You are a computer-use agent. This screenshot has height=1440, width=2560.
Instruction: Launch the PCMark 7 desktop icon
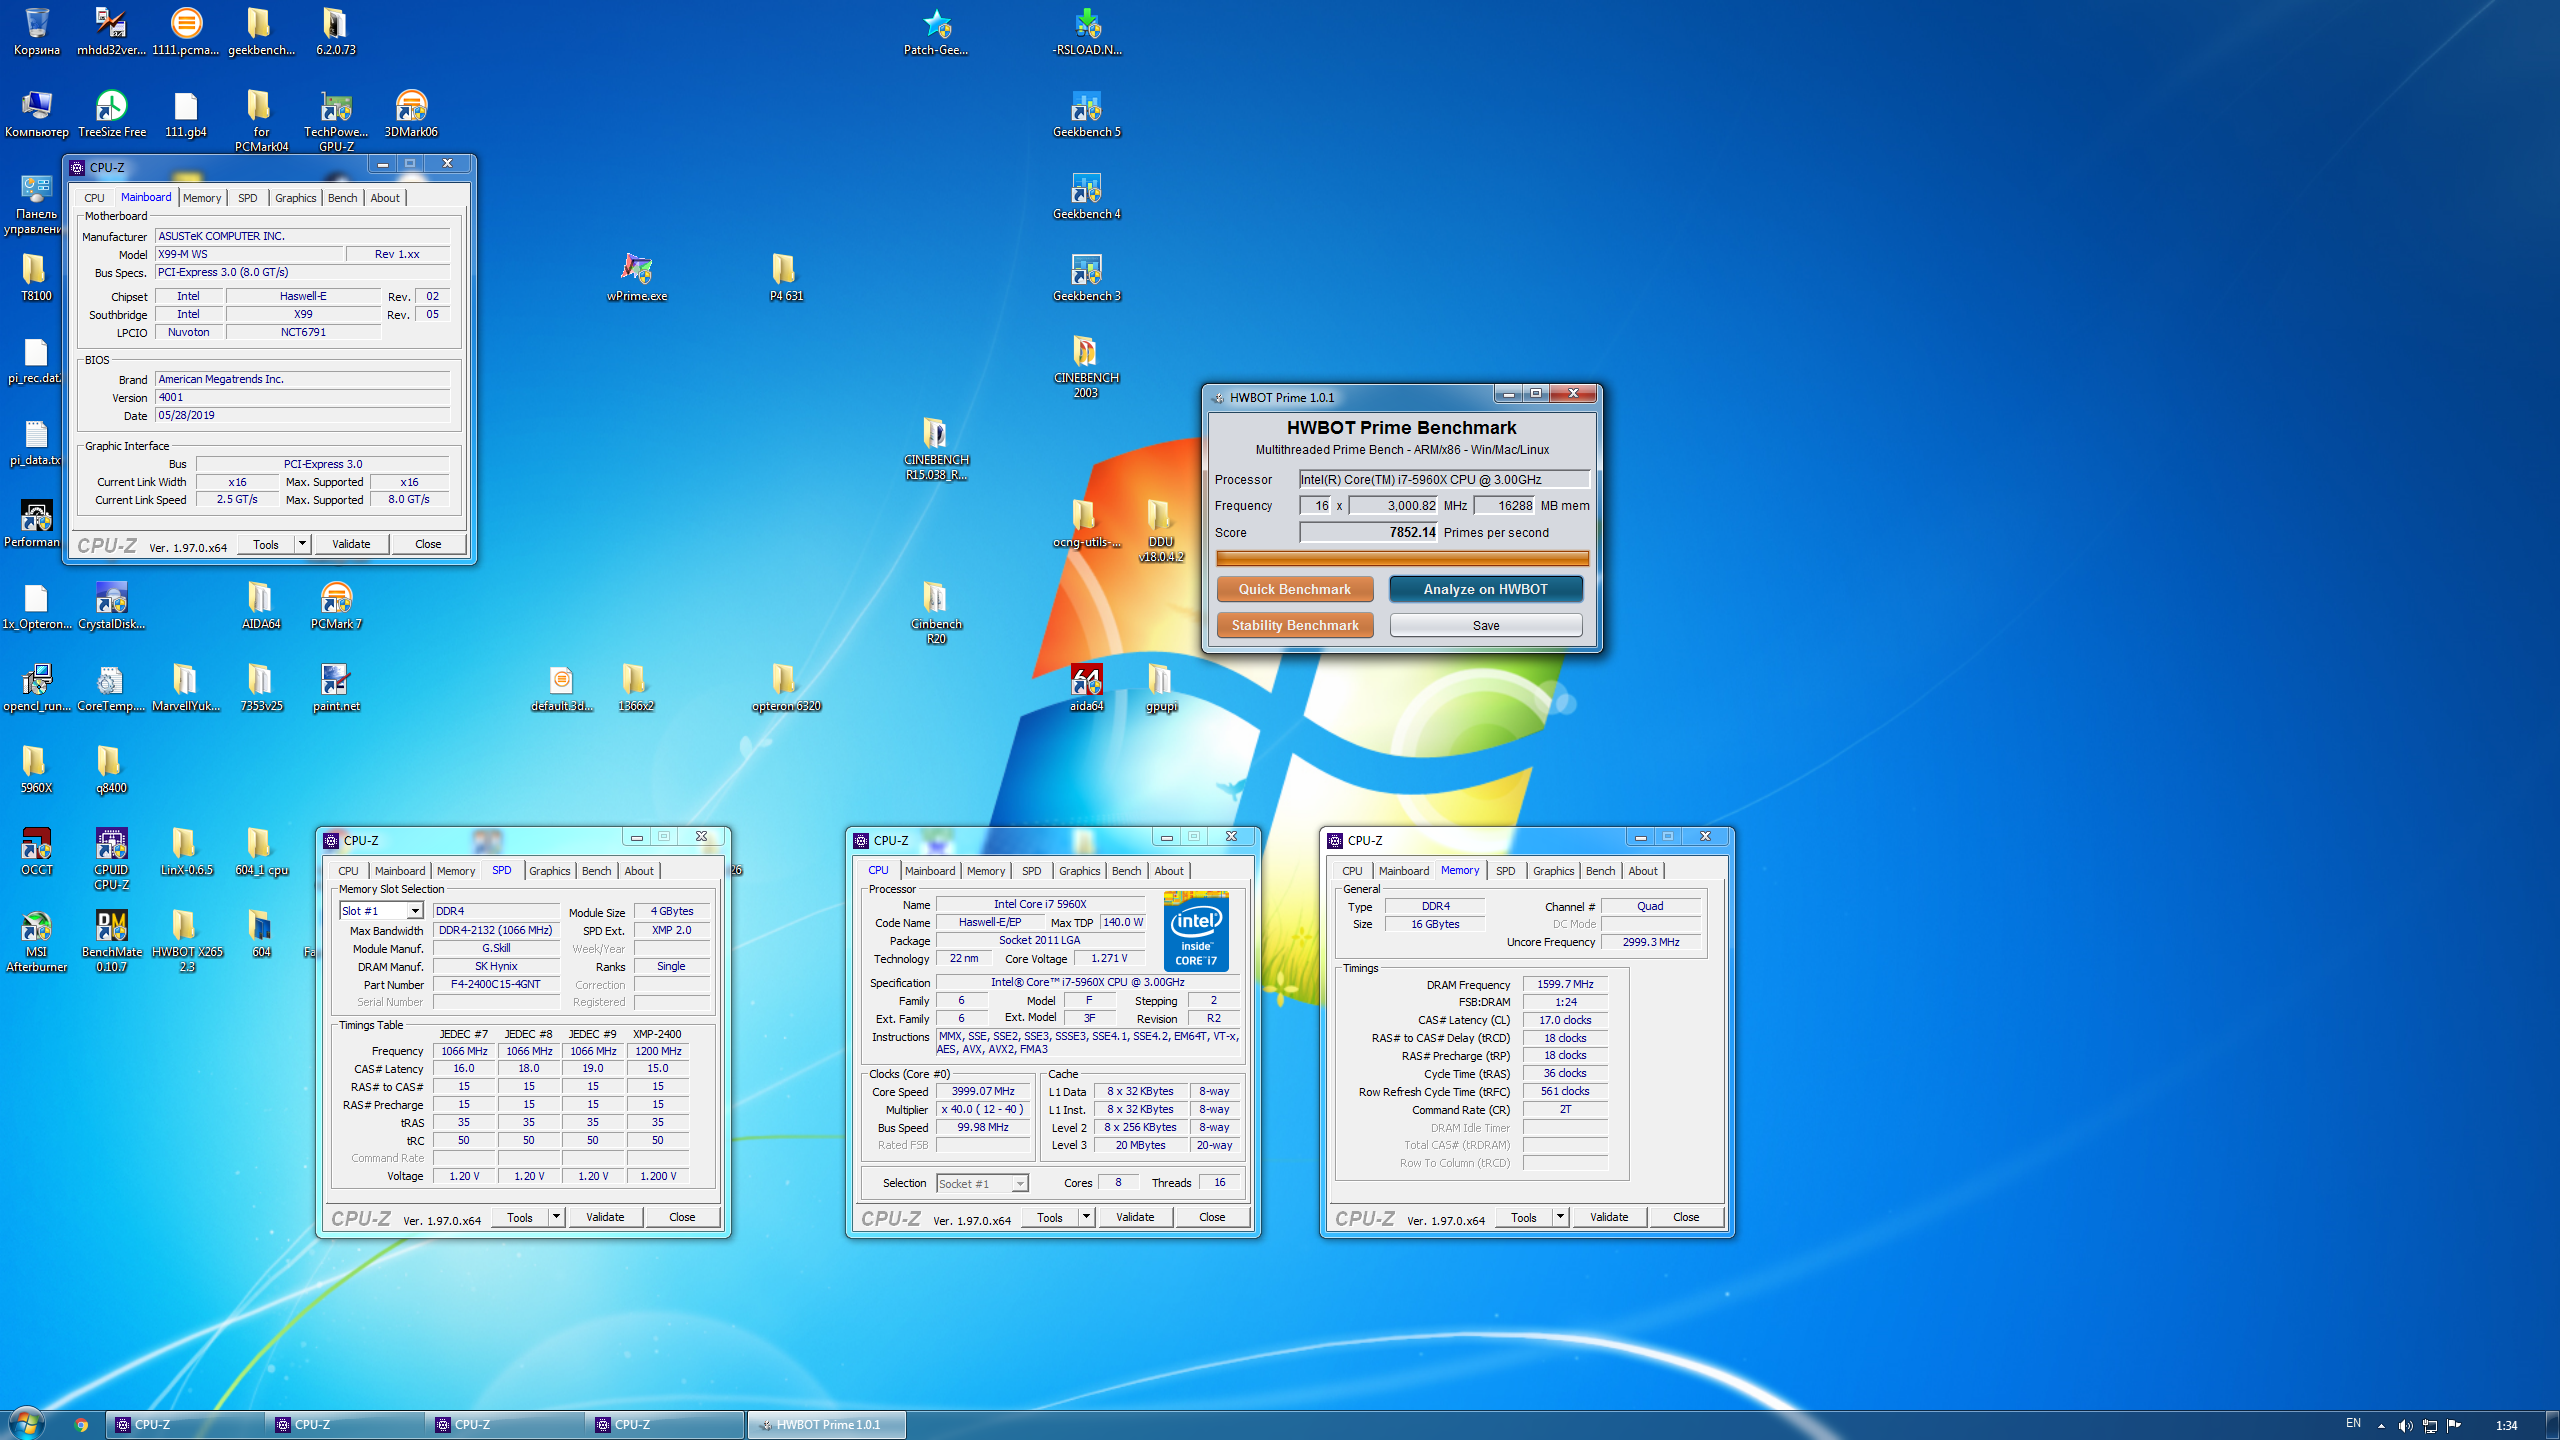336,605
